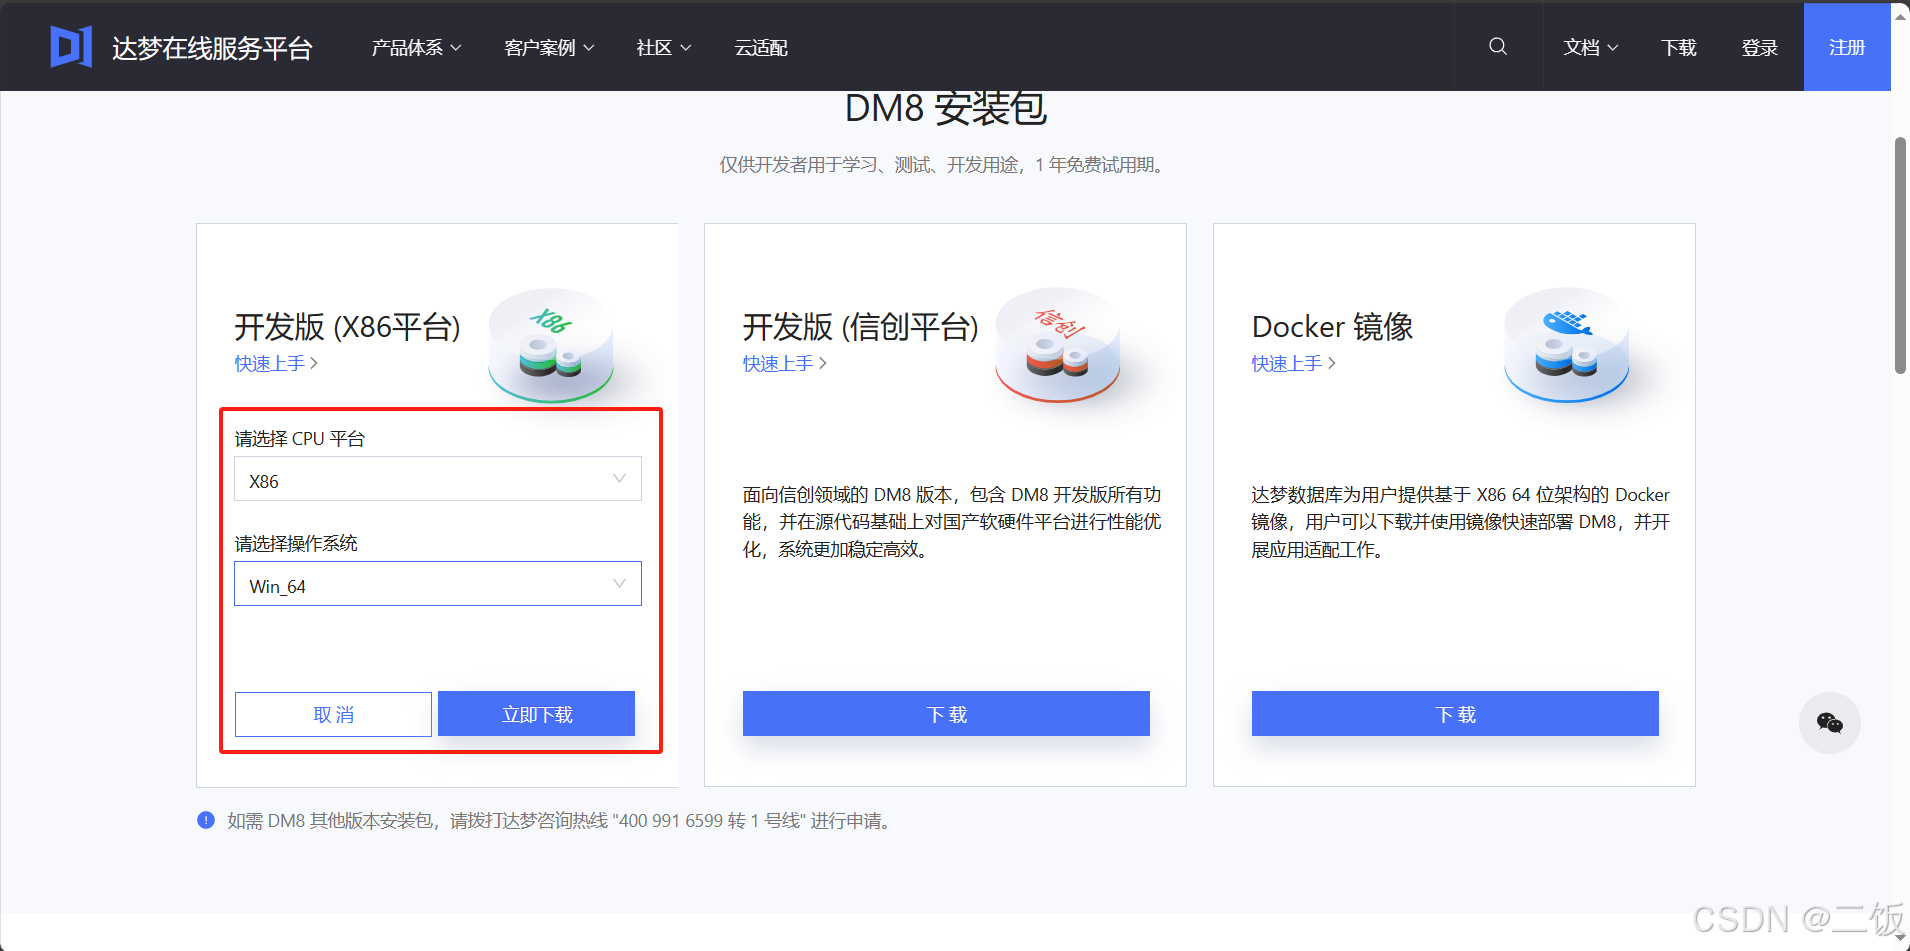1910x951 pixels.
Task: Expand the 产品体系 menu
Action: coord(416,47)
